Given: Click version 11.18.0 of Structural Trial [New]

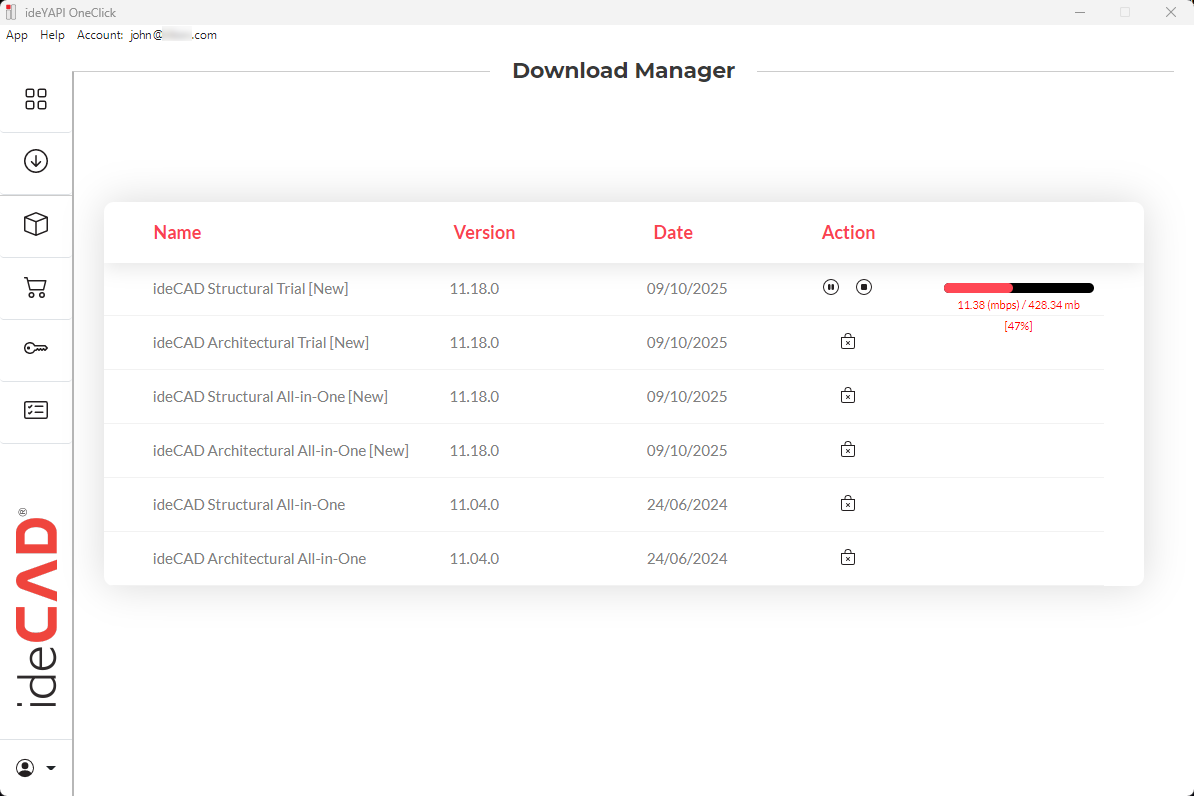Looking at the screenshot, I should (474, 289).
